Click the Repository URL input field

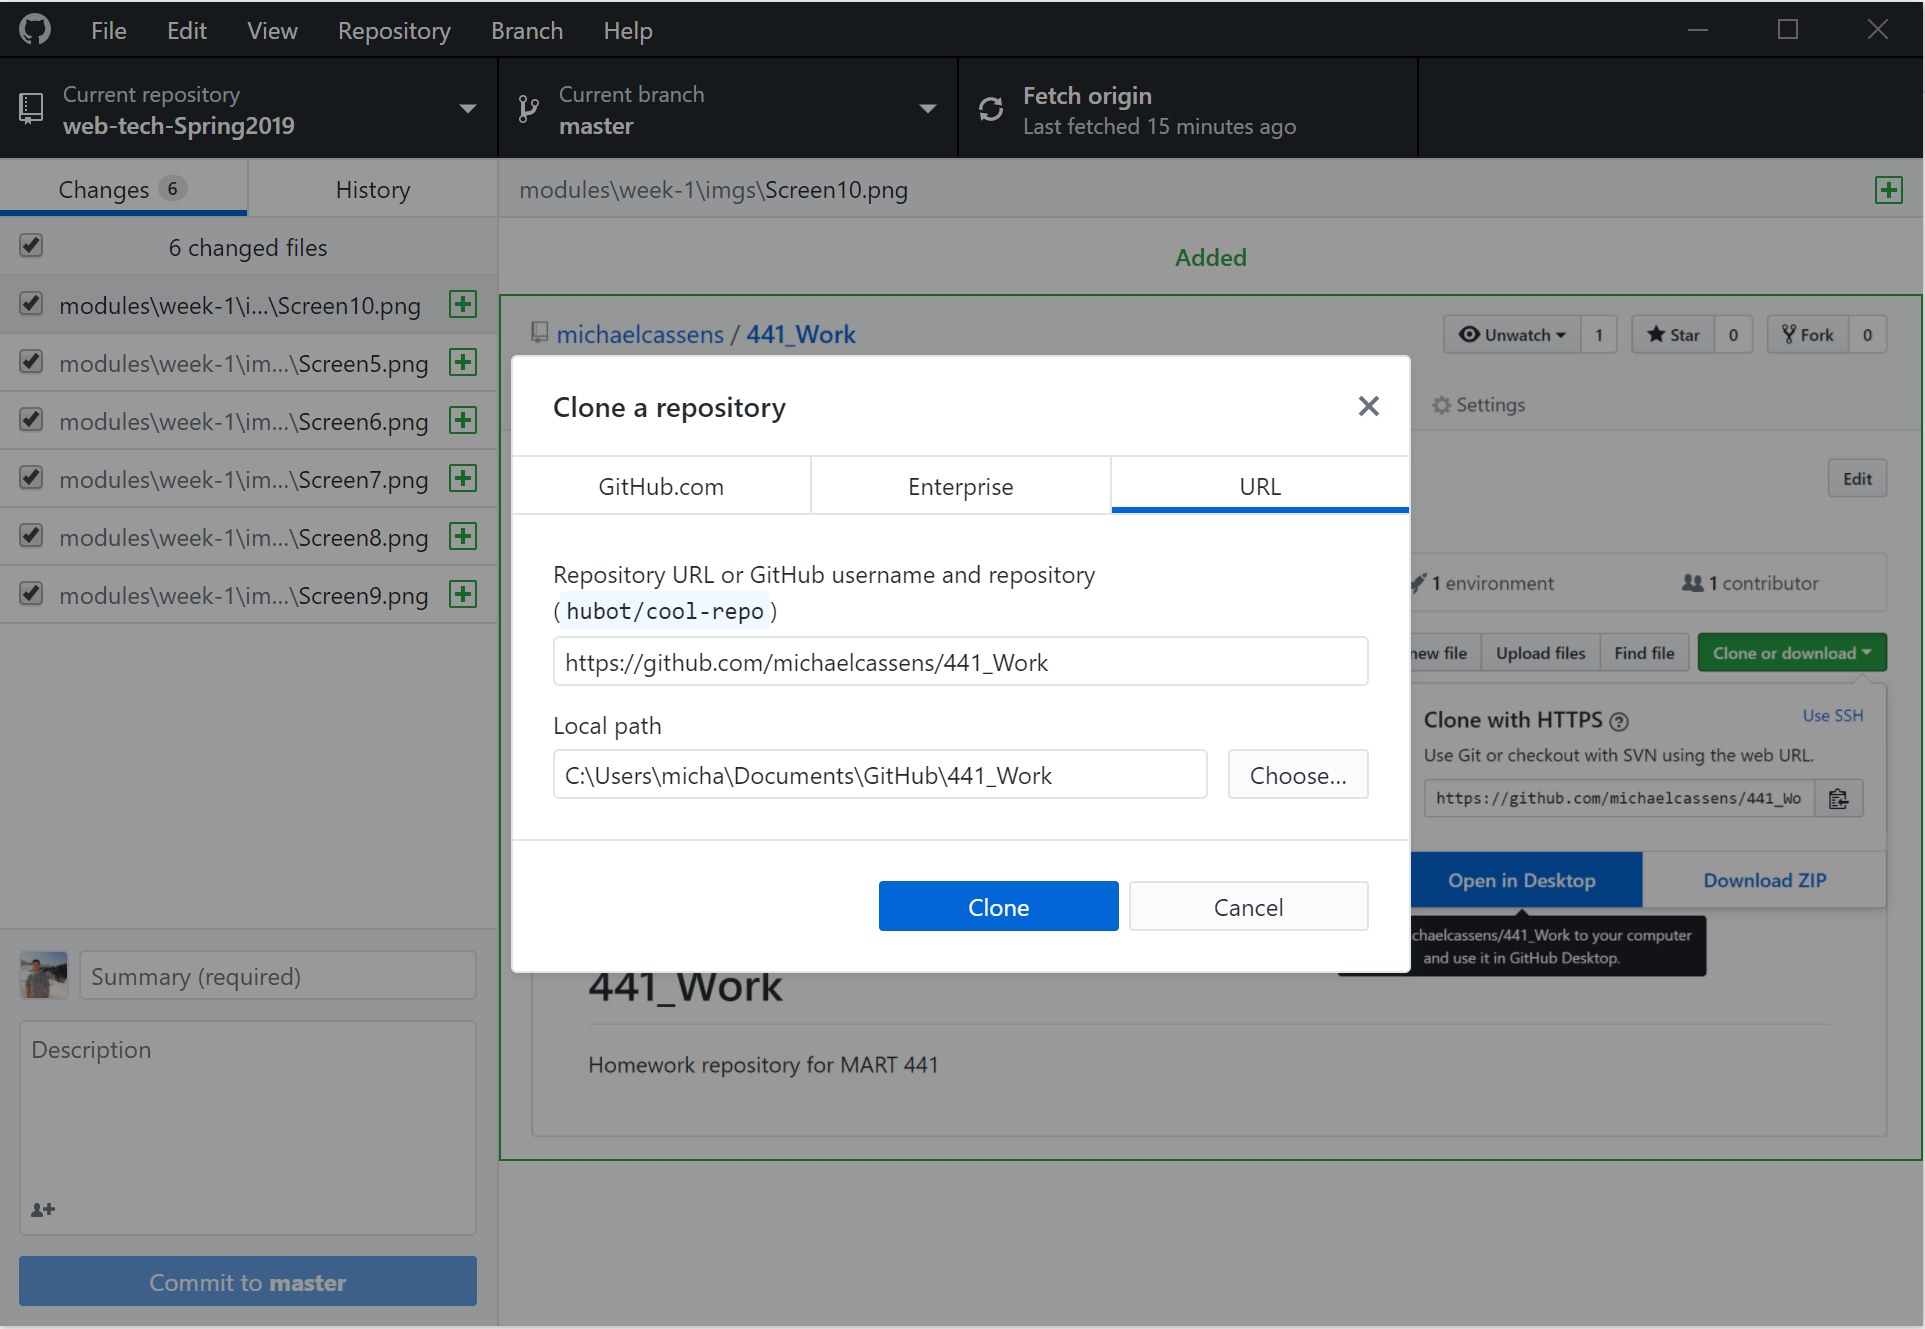[x=961, y=662]
